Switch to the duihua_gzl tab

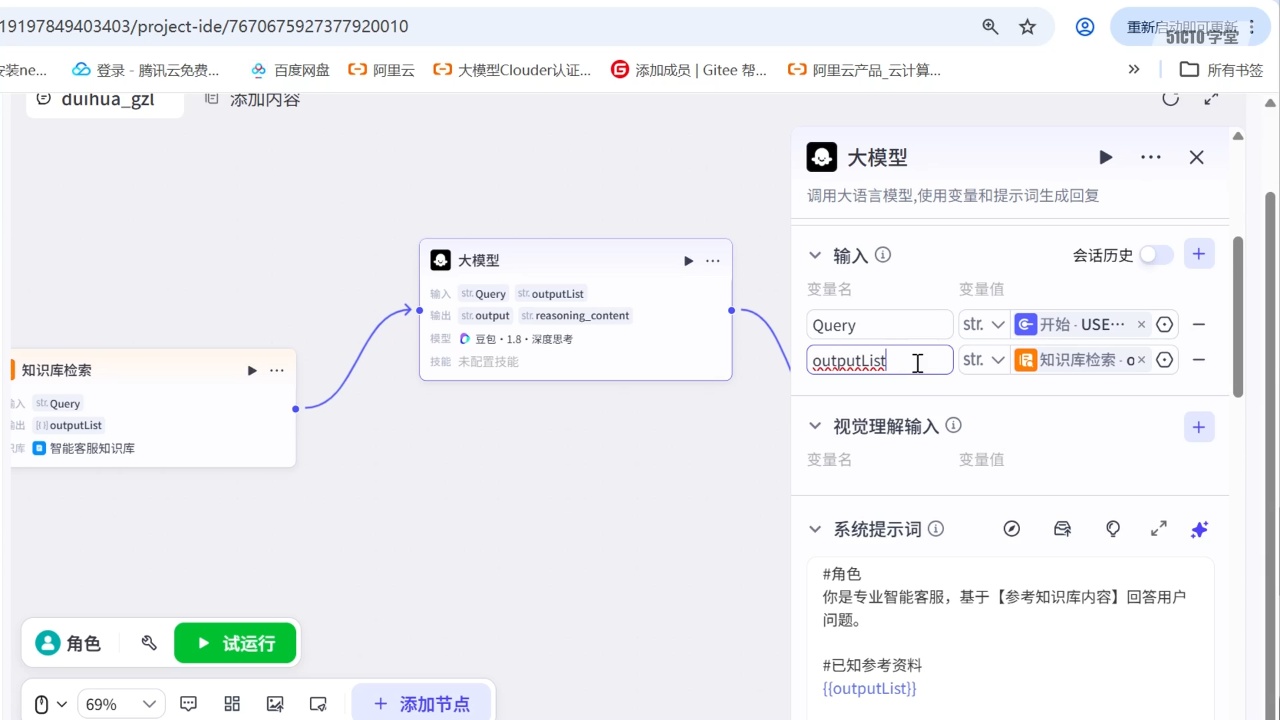tap(105, 100)
